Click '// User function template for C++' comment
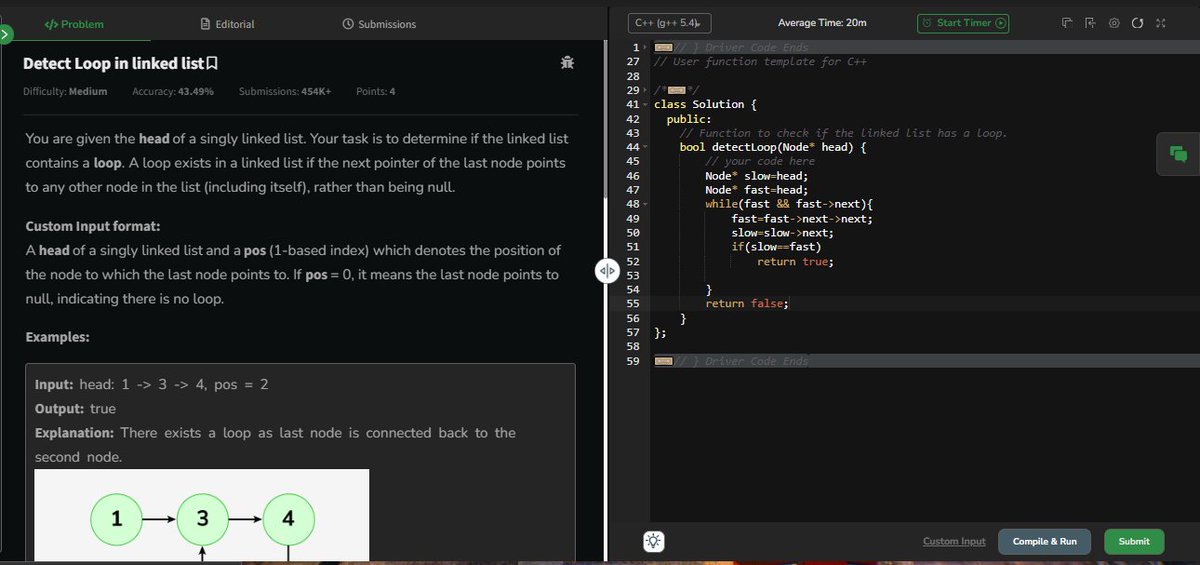 [x=760, y=62]
